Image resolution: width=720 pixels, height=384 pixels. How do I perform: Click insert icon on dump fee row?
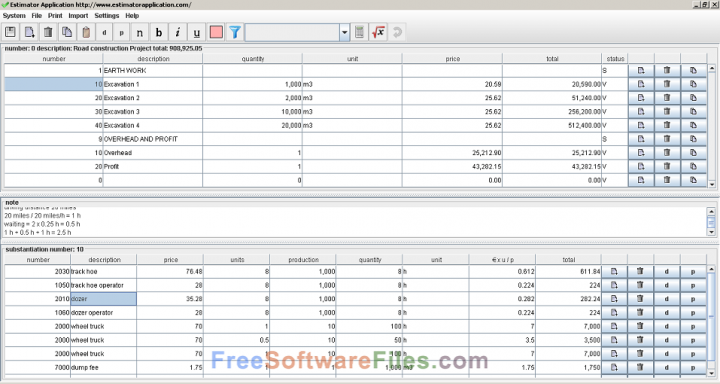coord(614,367)
